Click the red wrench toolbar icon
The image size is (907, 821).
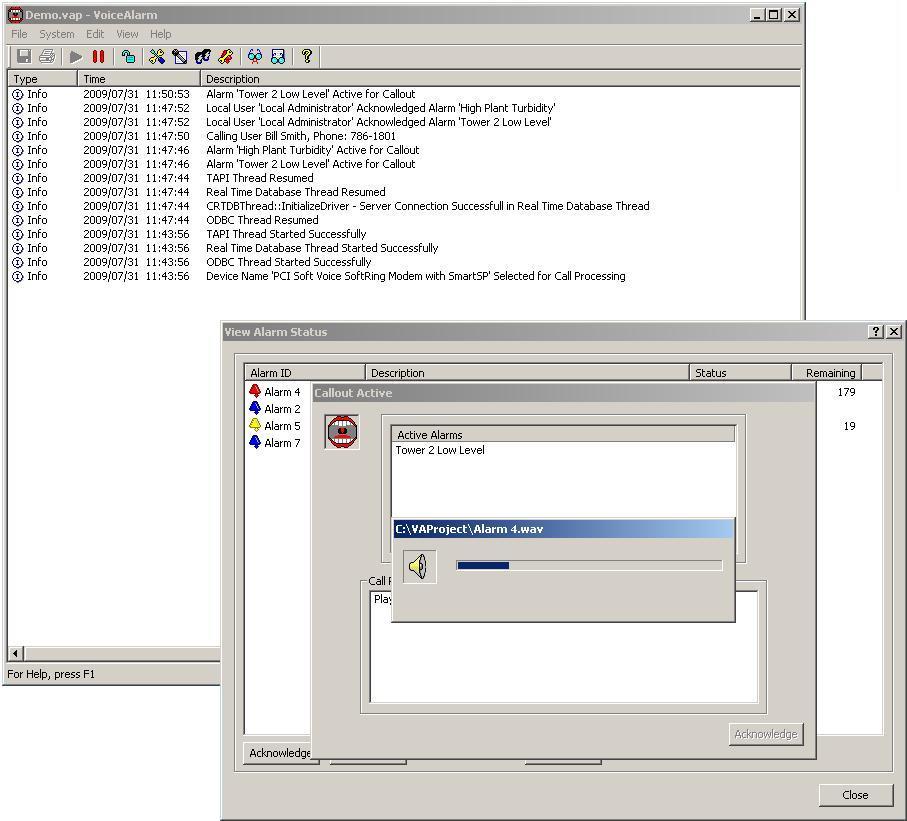[226, 57]
